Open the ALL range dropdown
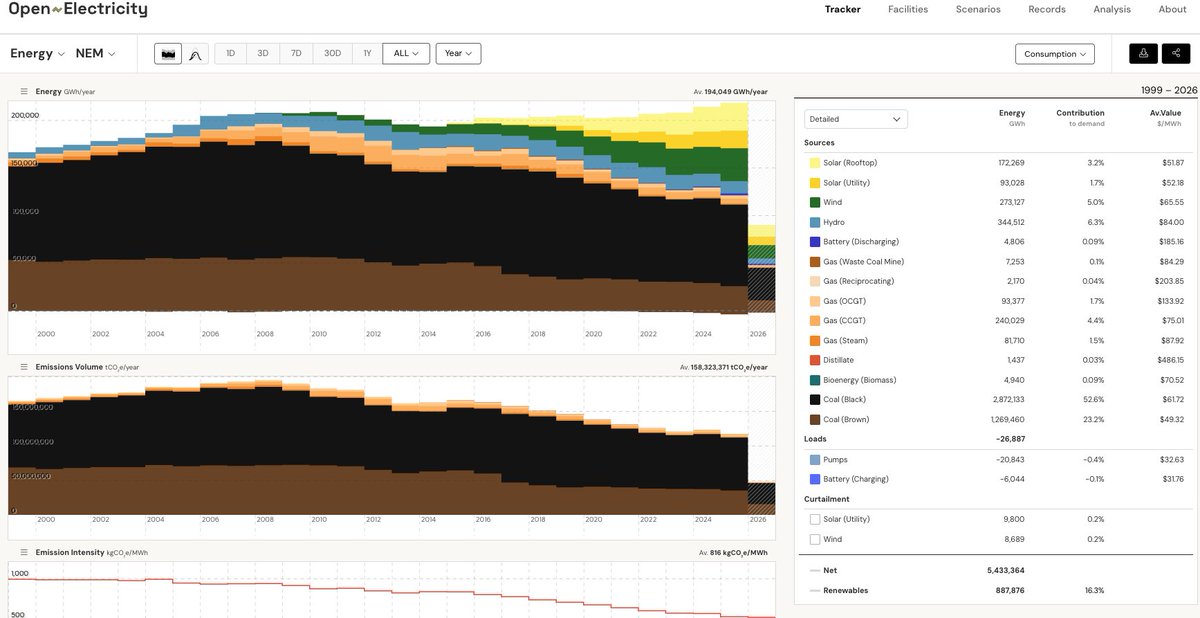The width and height of the screenshot is (1200, 618). coord(406,54)
